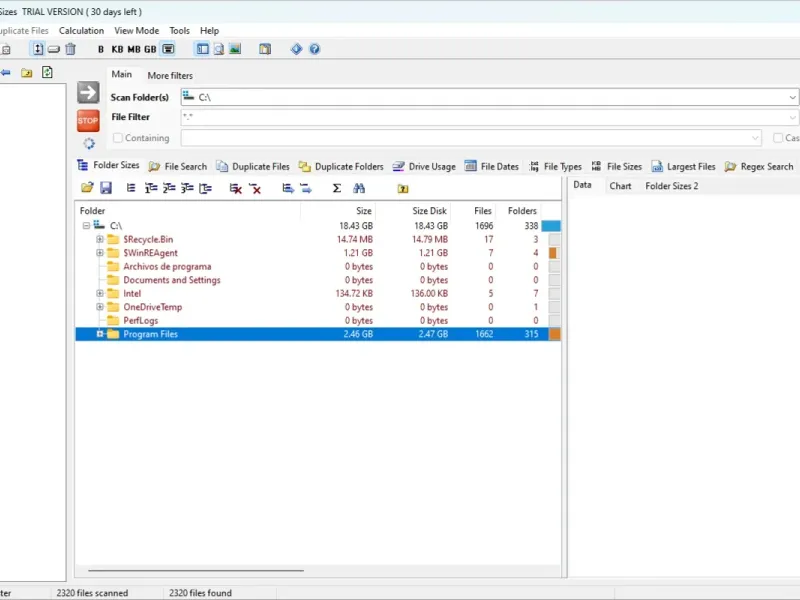Toggle the folder tree pane icon
Image resolution: width=800 pixels, height=600 pixels.
pos(203,49)
